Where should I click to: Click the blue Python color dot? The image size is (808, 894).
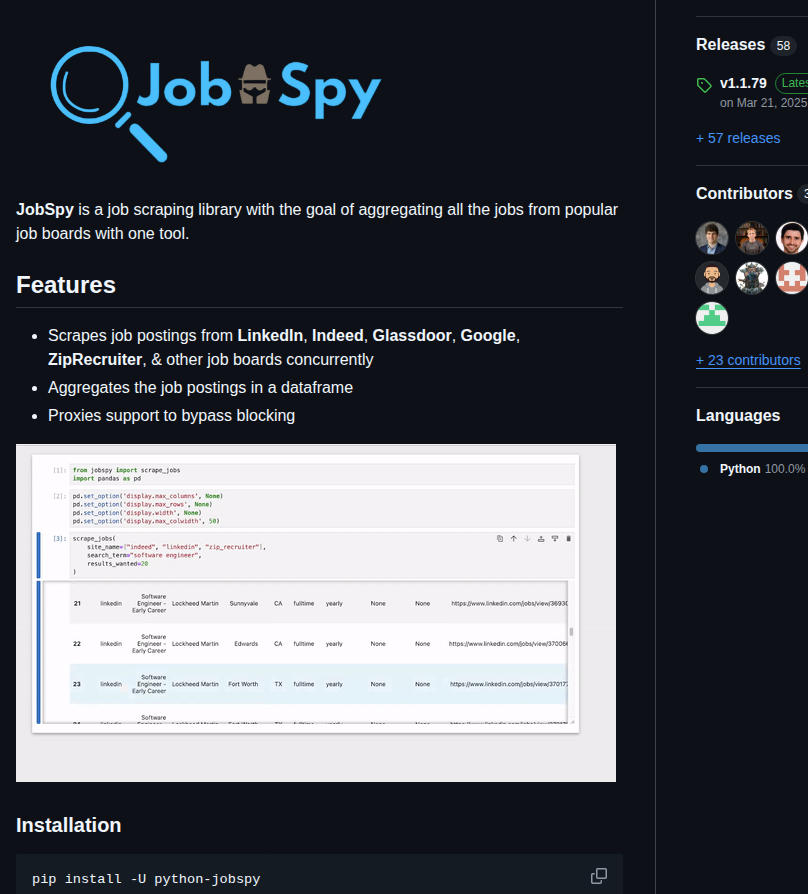coord(704,469)
